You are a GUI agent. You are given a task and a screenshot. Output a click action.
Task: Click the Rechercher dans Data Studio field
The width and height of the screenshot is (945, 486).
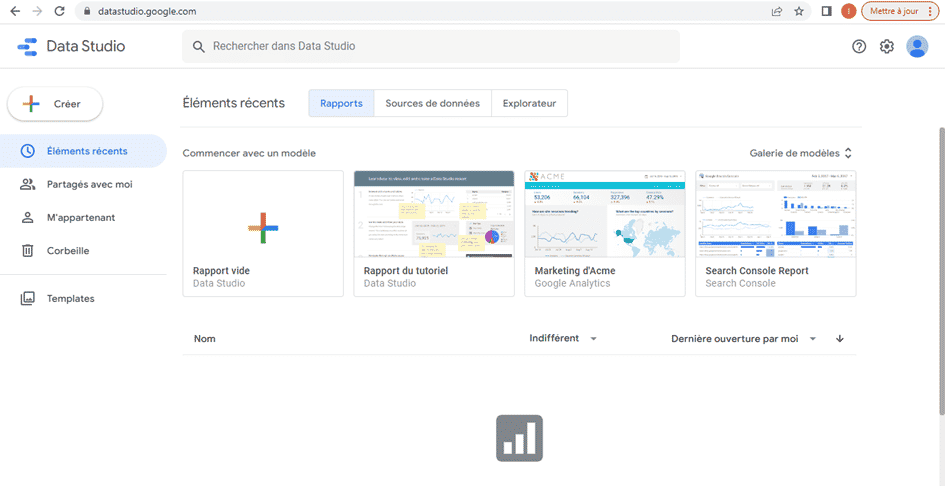tap(430, 47)
